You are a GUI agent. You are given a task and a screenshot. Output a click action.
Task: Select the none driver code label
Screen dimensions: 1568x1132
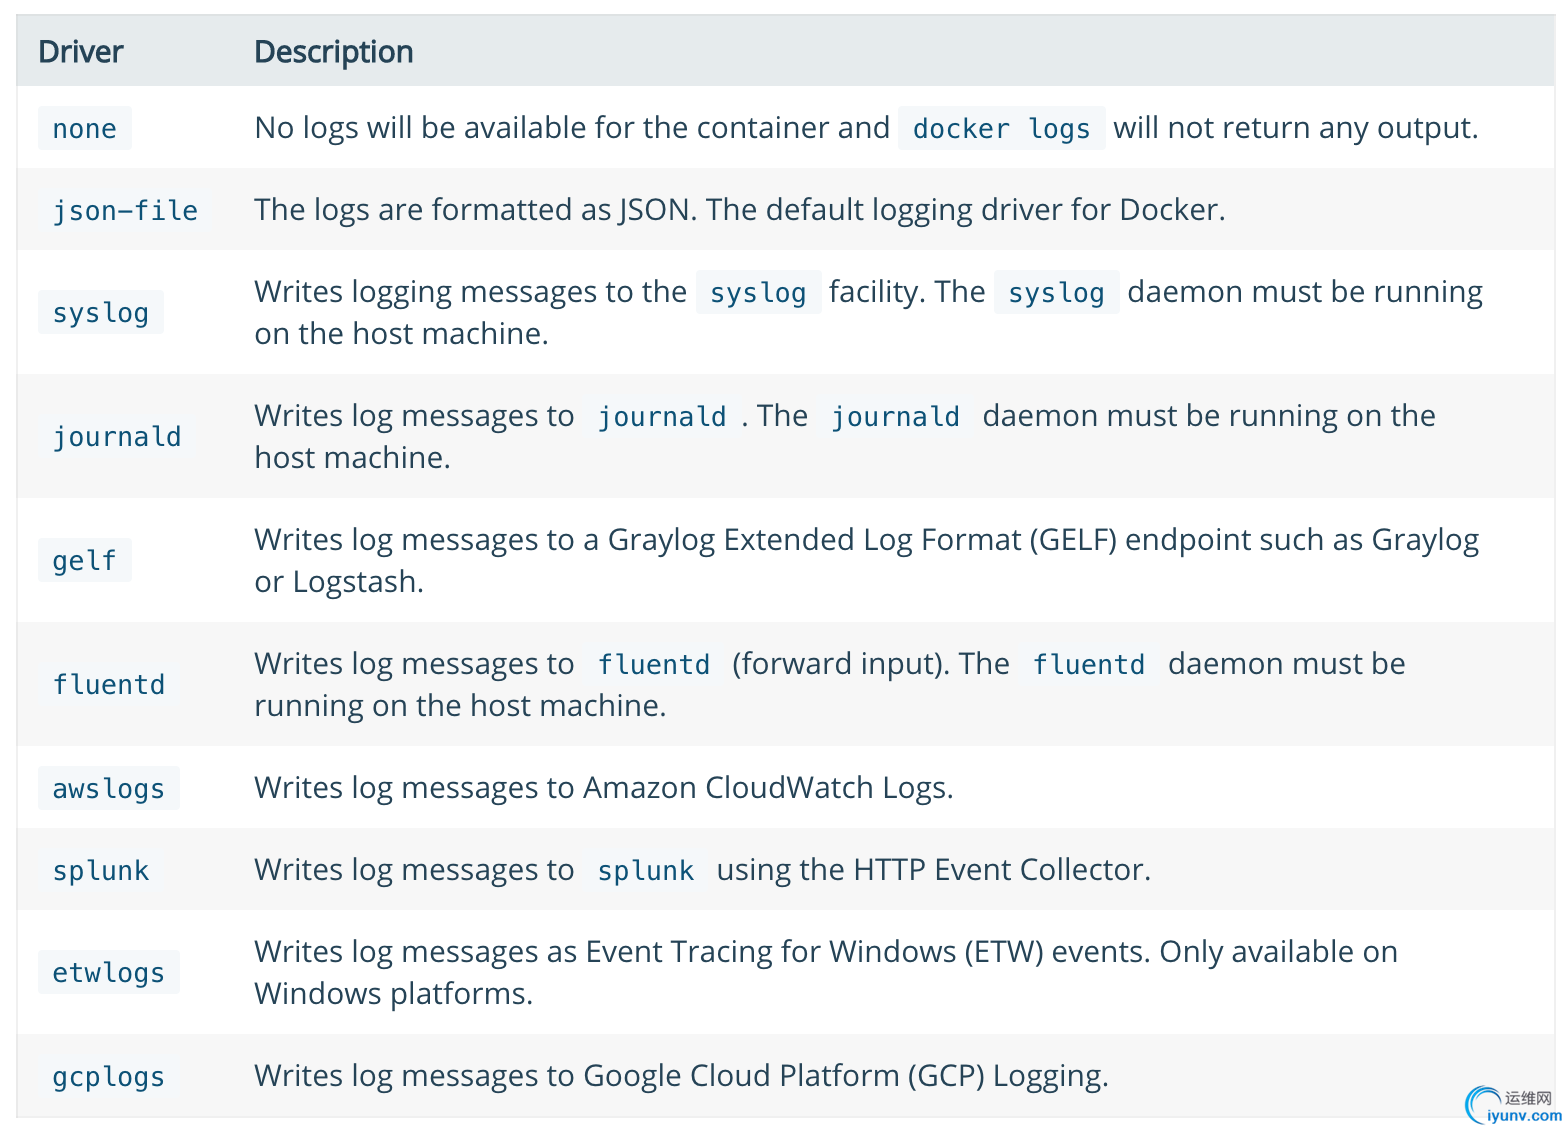[x=85, y=128]
